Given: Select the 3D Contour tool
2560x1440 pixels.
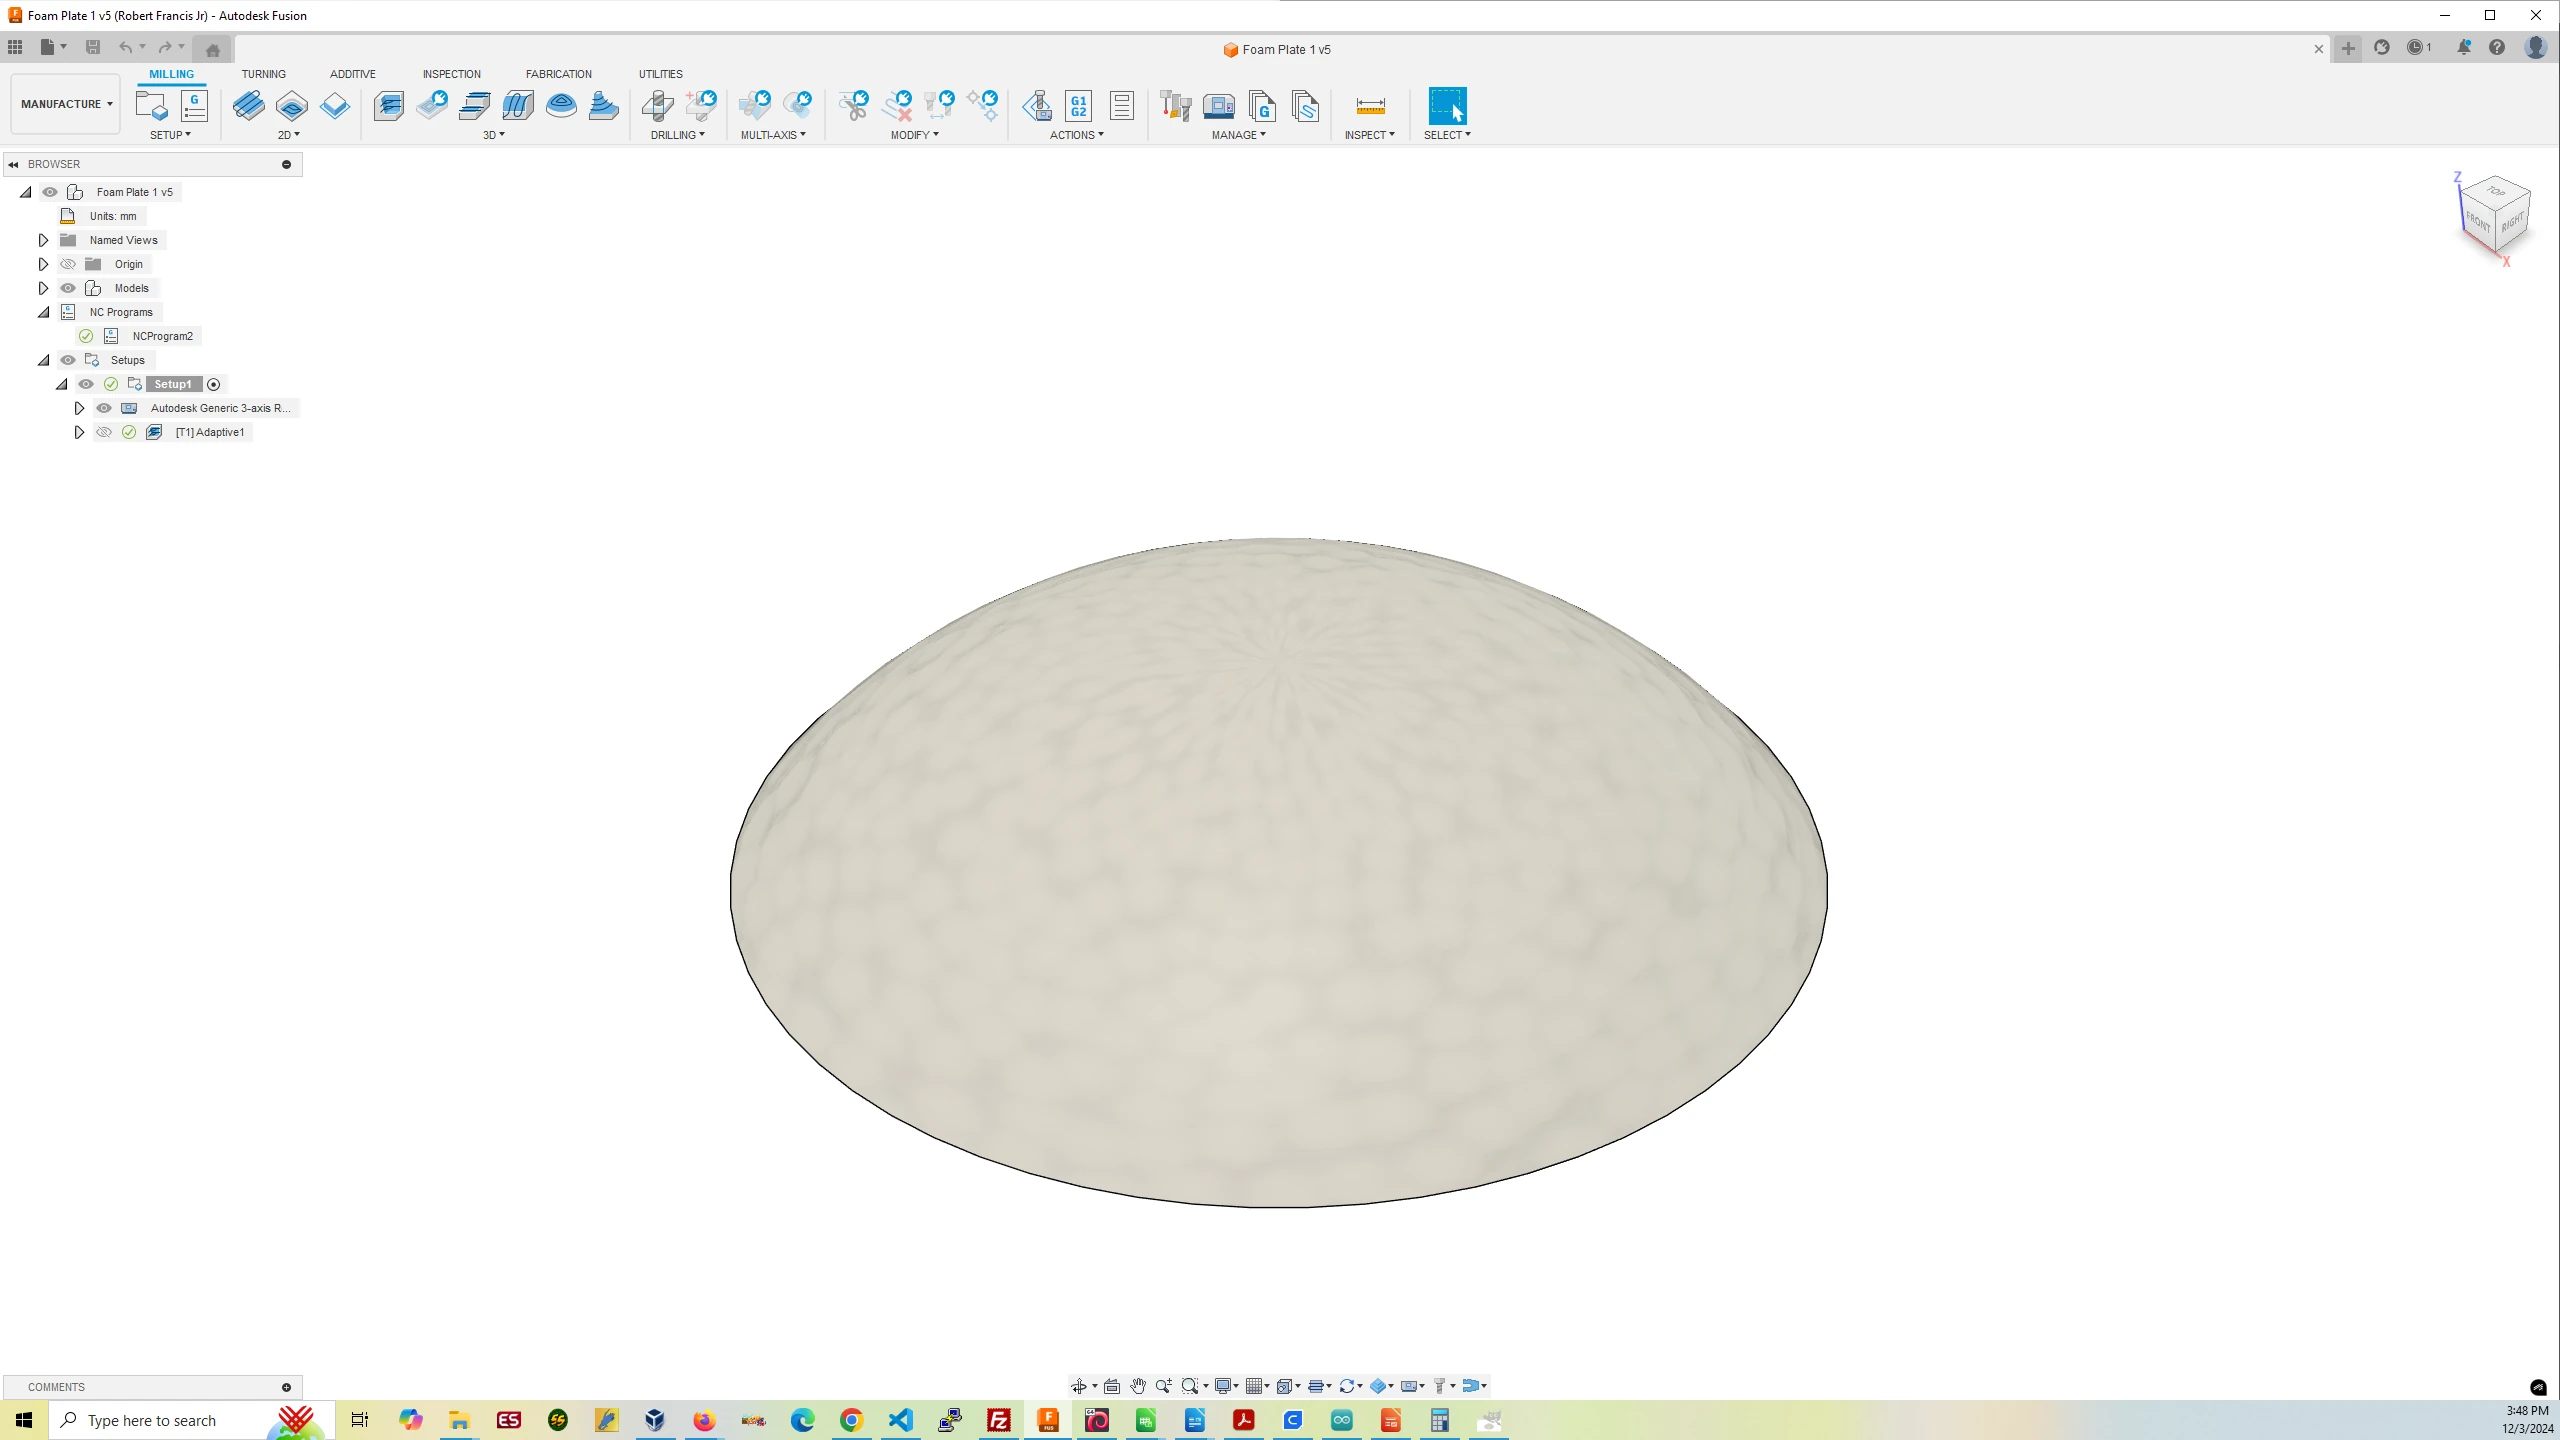Looking at the screenshot, I should (x=475, y=105).
